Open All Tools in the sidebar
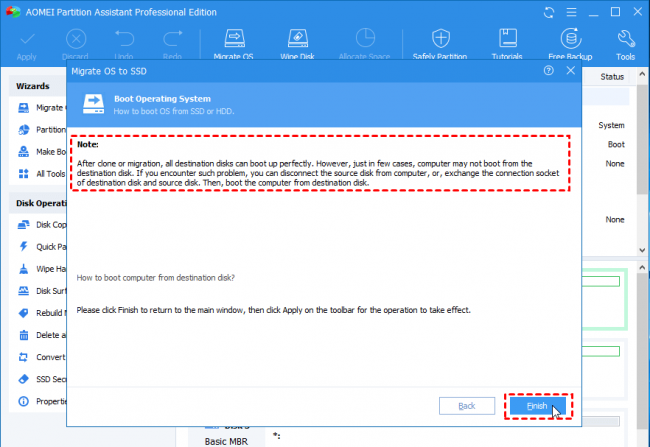The width and height of the screenshot is (650, 447). [x=41, y=174]
